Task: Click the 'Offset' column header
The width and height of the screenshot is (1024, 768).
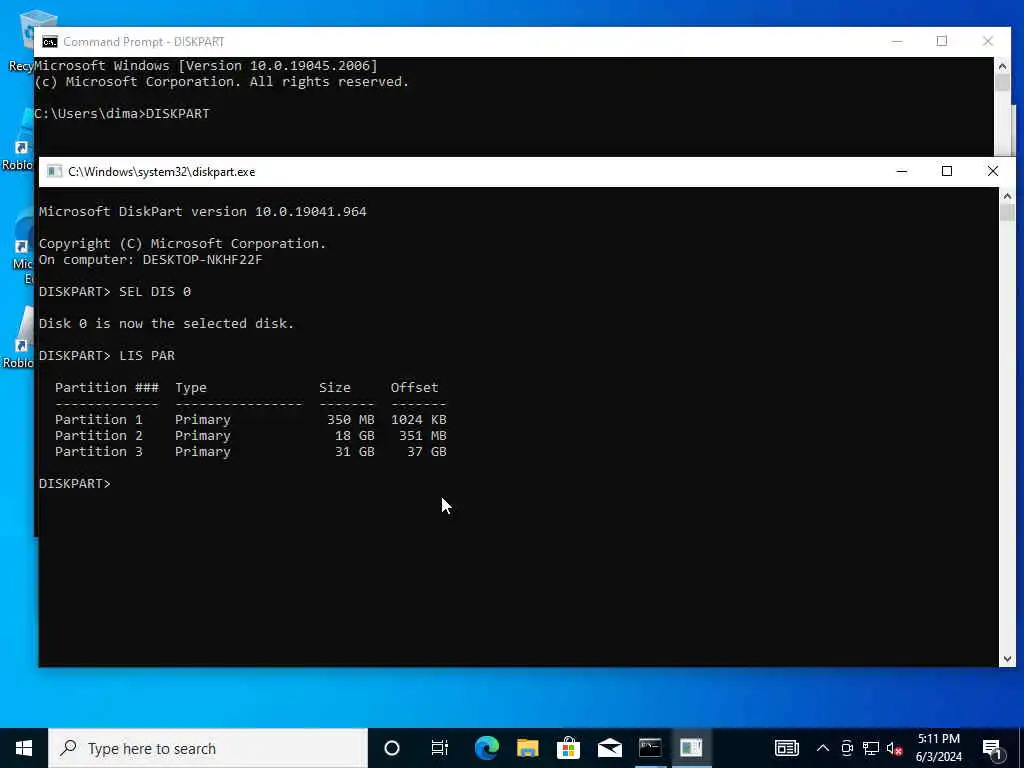Action: [415, 388]
